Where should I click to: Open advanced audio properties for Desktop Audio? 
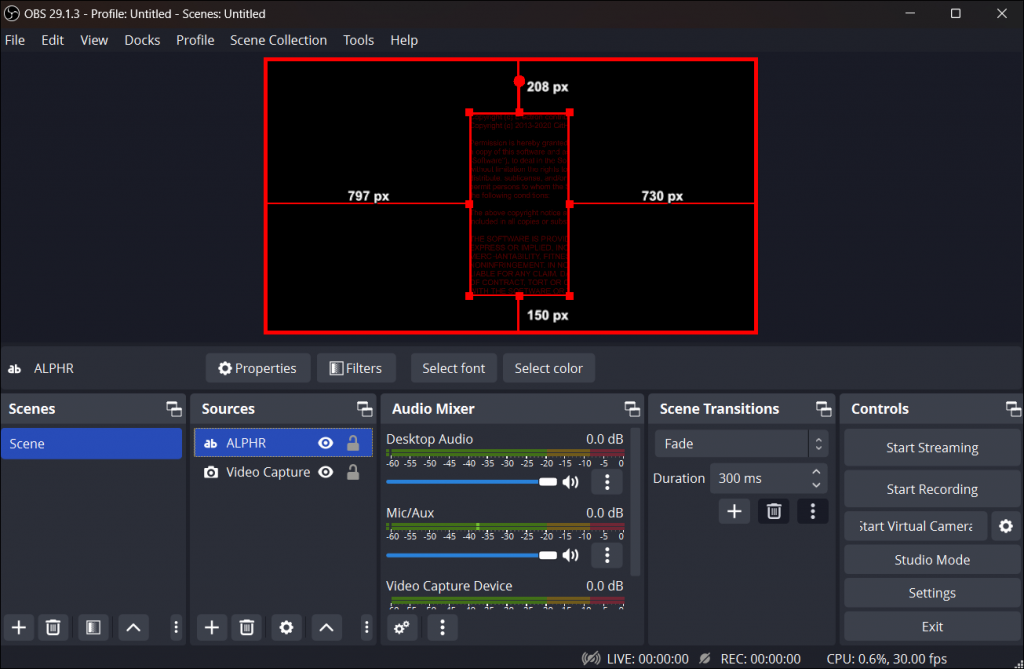pyautogui.click(x=607, y=482)
